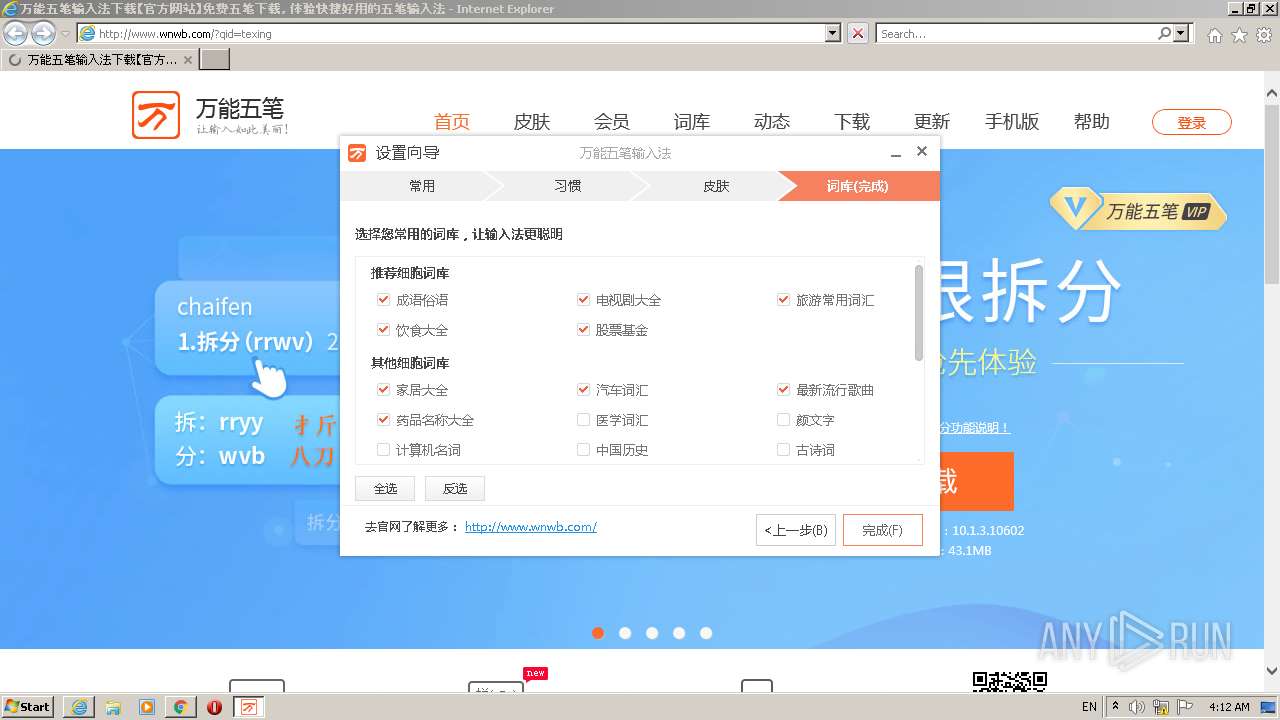Click 完成(F) finish button
The width and height of the screenshot is (1280, 720).
(882, 530)
